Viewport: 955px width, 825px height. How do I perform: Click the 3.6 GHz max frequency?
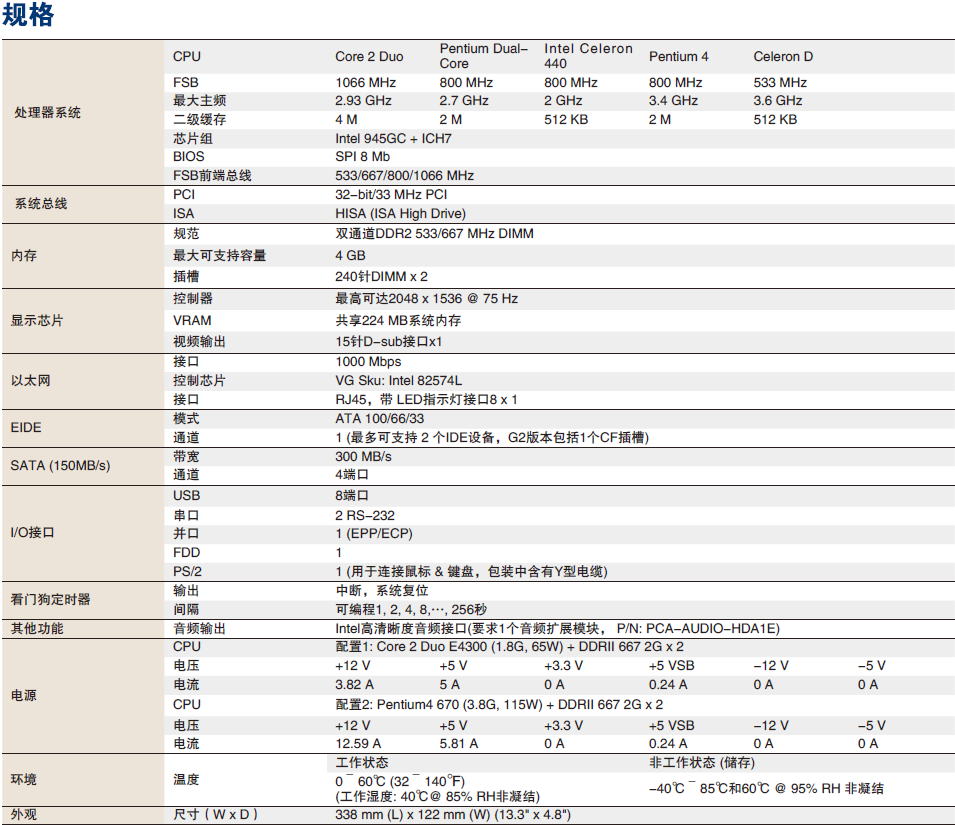777,100
